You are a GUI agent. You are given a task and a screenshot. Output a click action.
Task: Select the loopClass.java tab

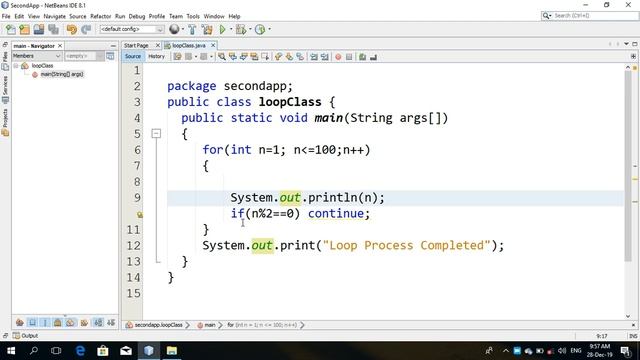click(189, 45)
